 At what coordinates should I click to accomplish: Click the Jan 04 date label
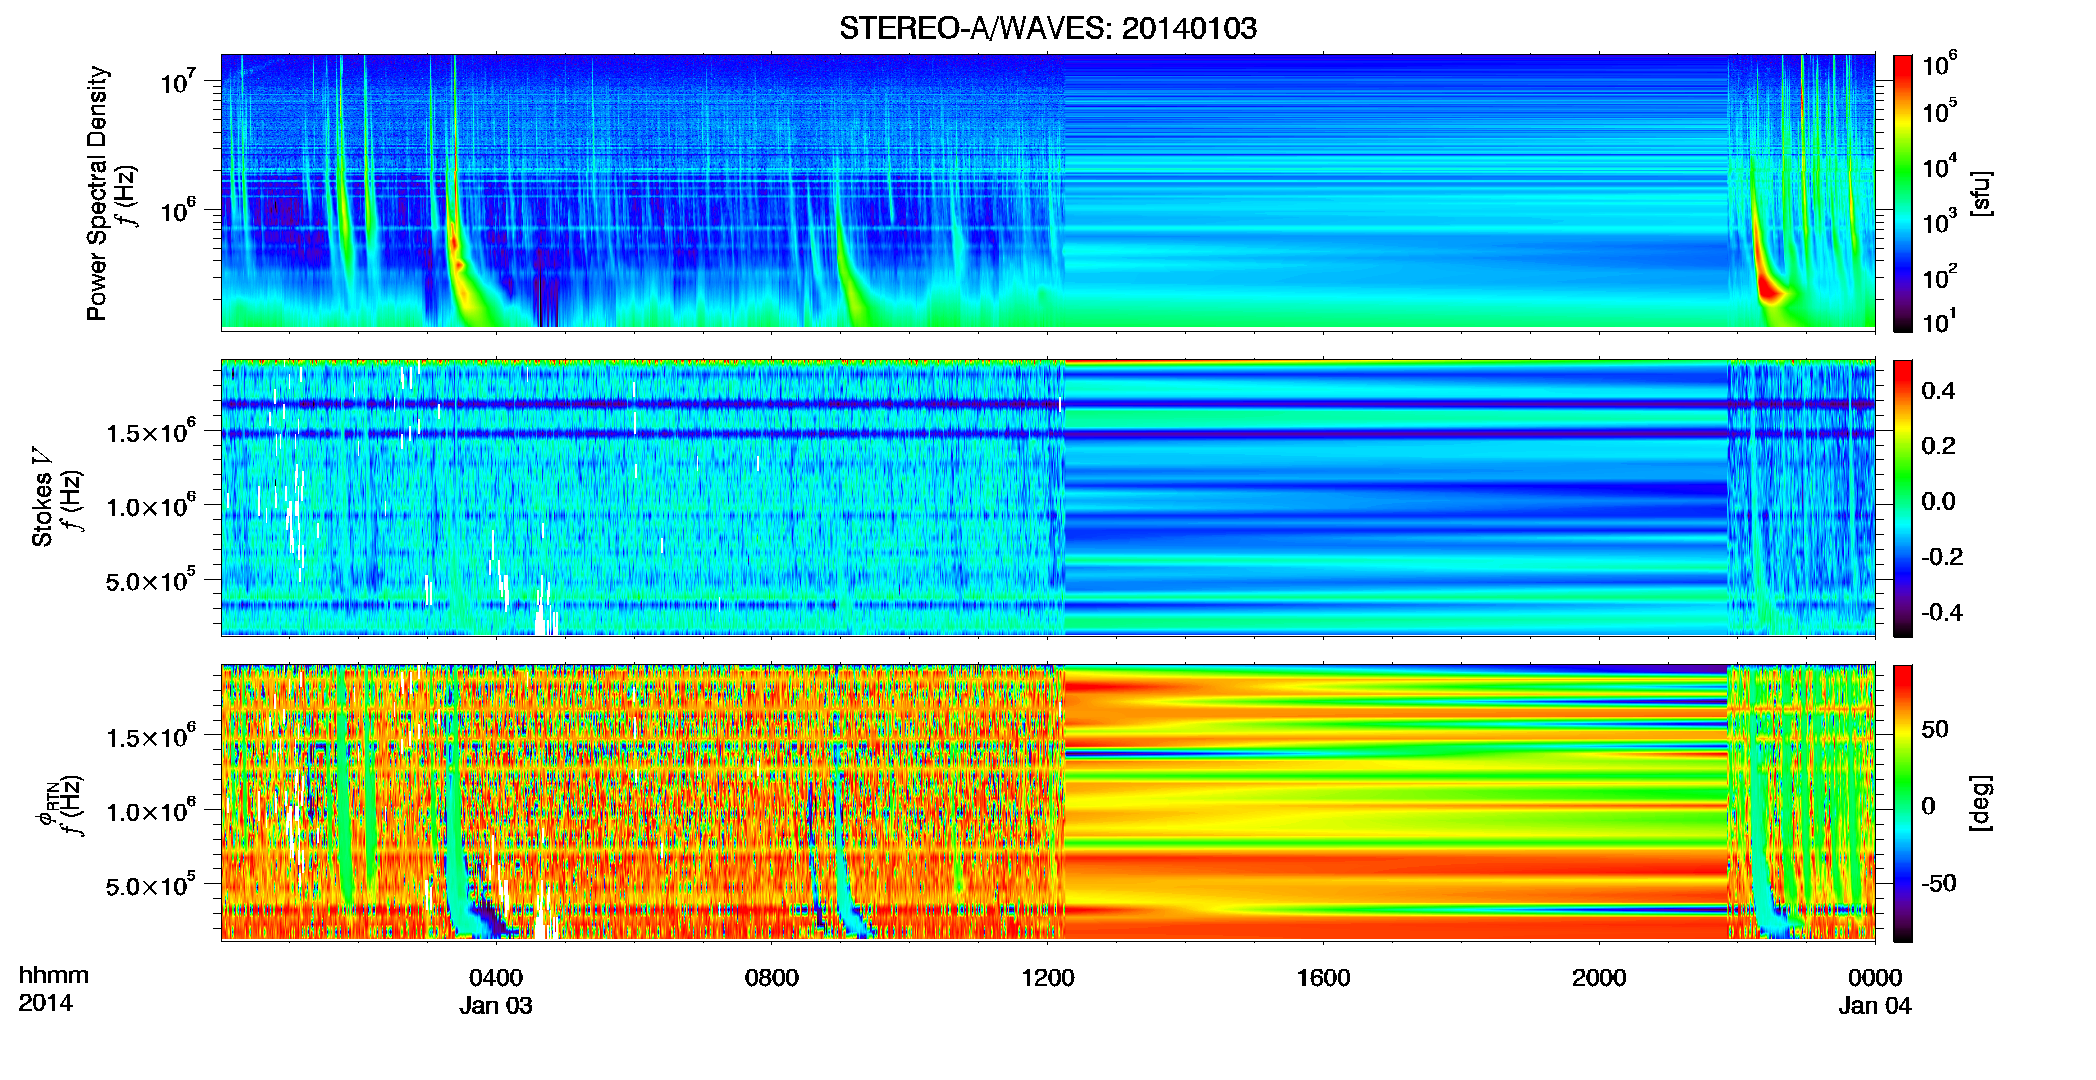point(1875,1006)
